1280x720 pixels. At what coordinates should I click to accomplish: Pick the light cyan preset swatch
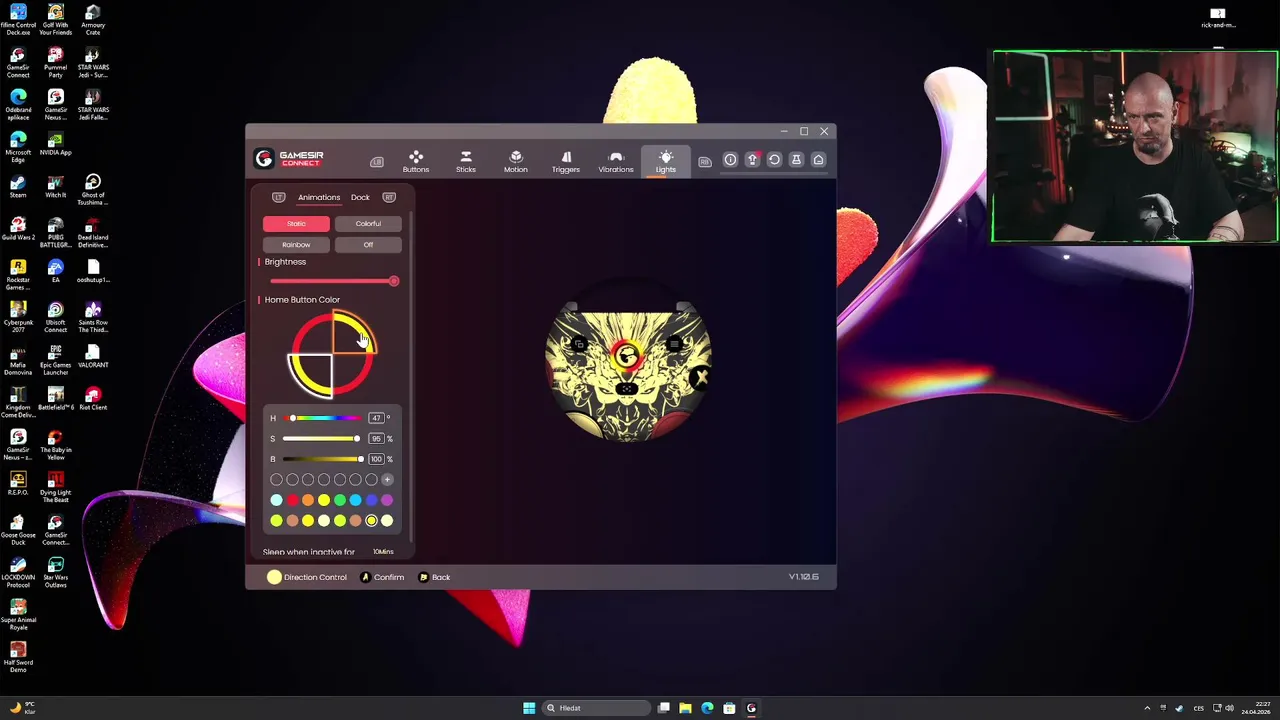(x=276, y=500)
